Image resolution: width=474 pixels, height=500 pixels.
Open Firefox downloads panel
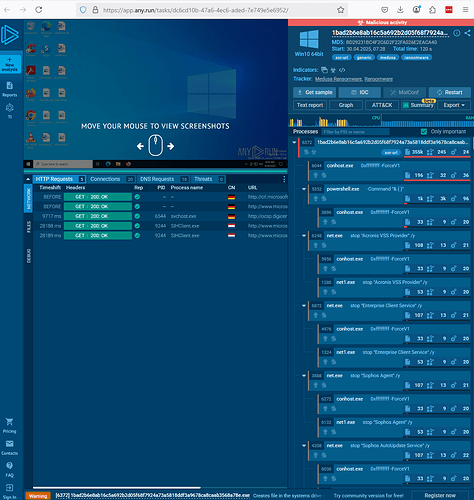click(400, 10)
